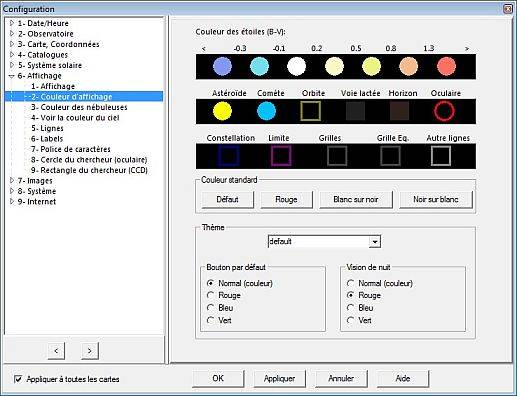The width and height of the screenshot is (517, 396).
Task: Apply the Rouge standard colors
Action: tap(286, 200)
